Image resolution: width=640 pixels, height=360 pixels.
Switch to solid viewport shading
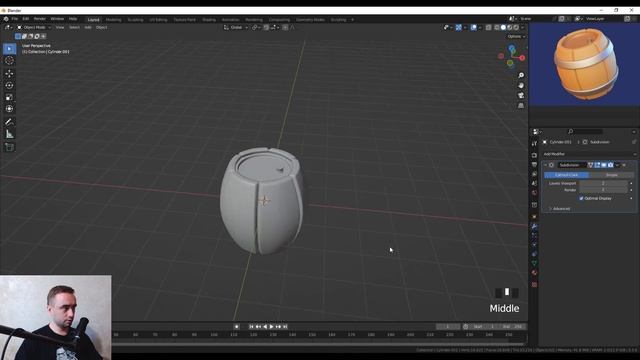pos(503,27)
